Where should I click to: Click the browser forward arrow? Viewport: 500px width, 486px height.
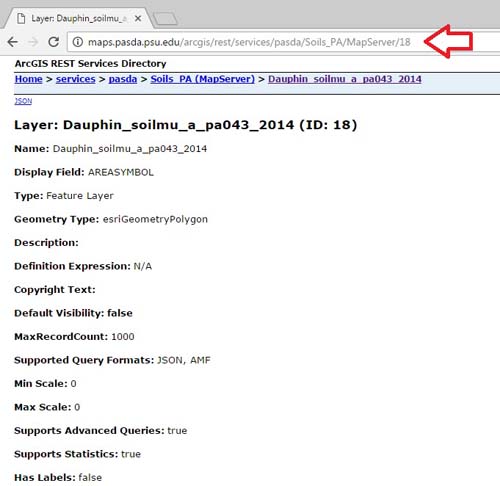tap(33, 42)
